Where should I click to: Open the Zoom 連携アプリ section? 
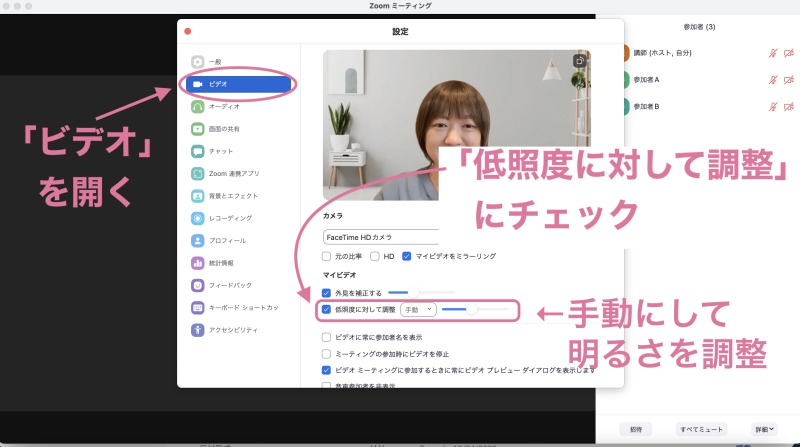pos(226,173)
